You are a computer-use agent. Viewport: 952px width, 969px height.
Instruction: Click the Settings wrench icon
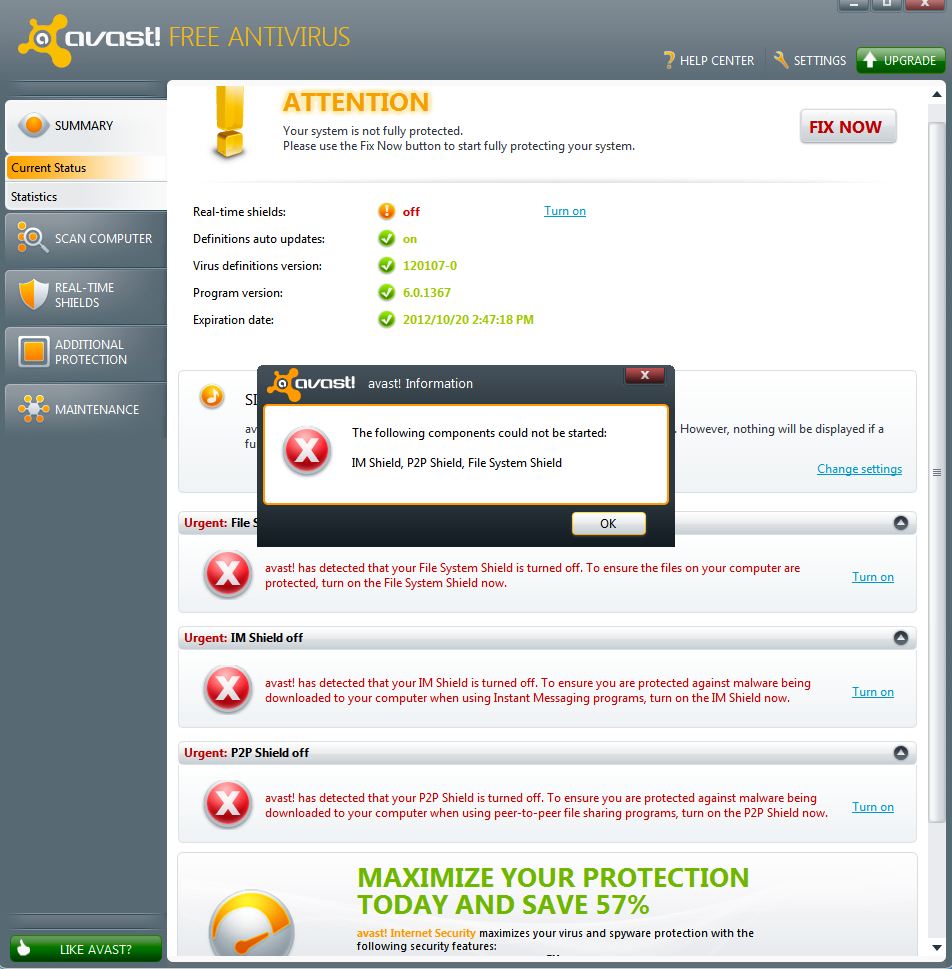point(780,60)
